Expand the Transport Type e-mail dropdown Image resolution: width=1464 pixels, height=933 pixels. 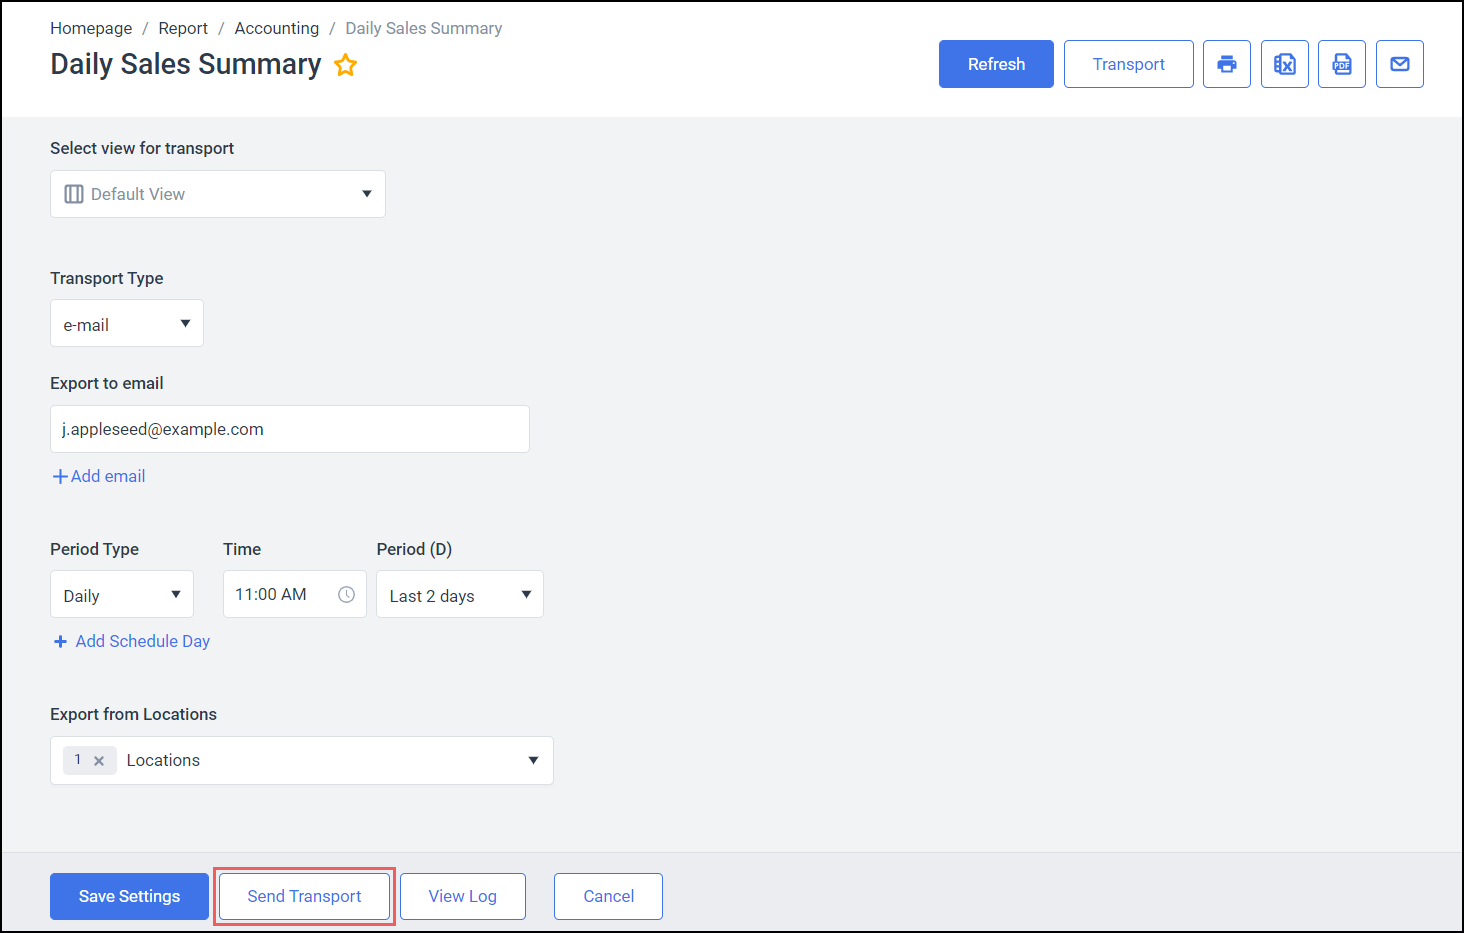127,324
